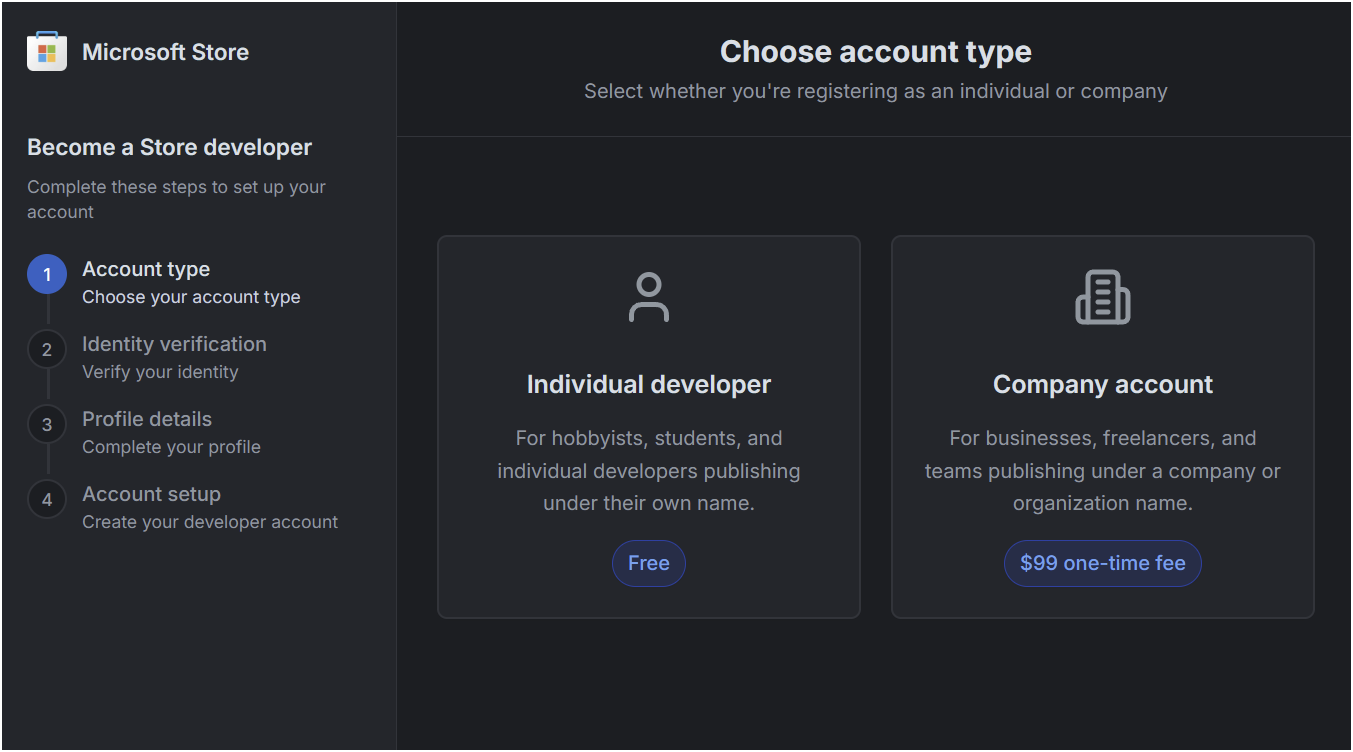Select step 2 circle for Identity verification

[x=47, y=349]
